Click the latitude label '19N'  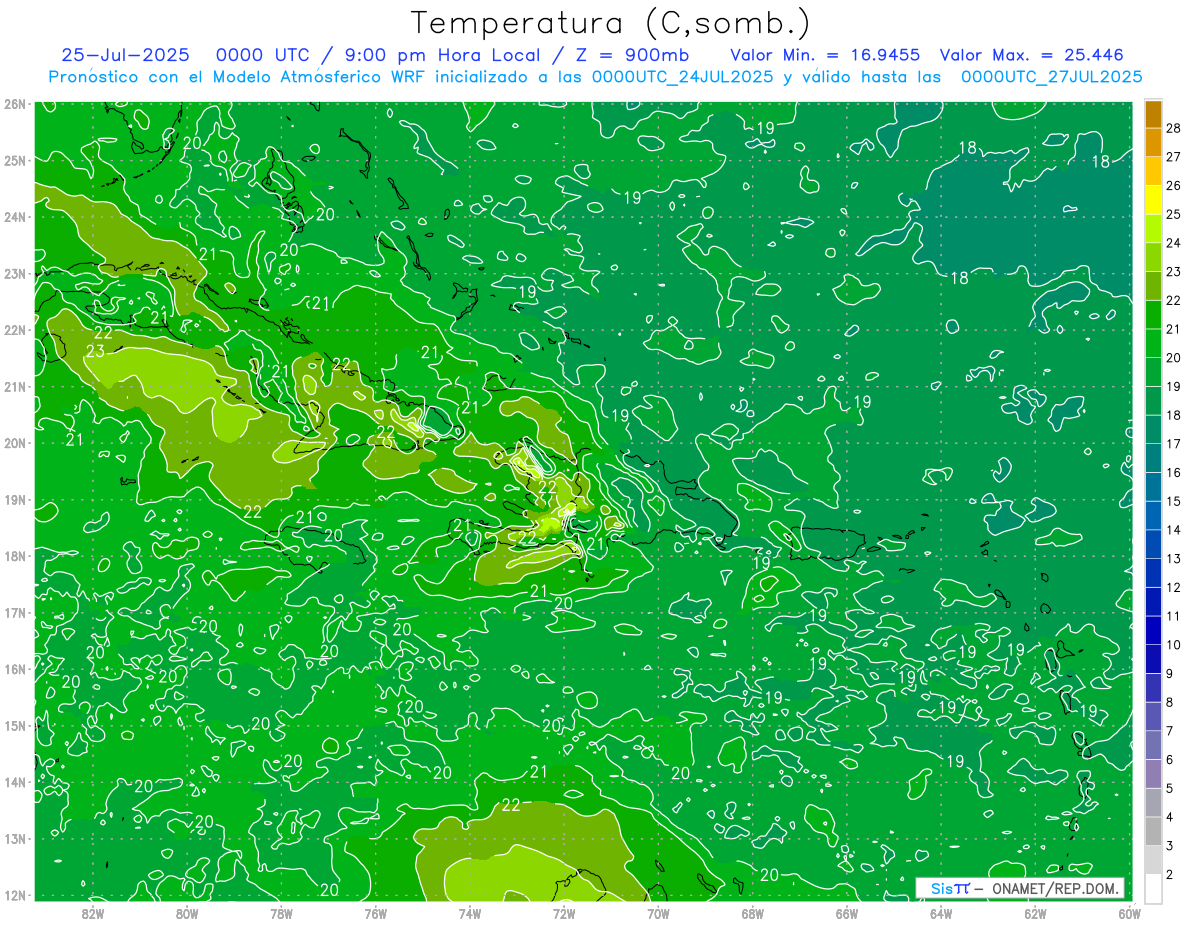click(14, 500)
